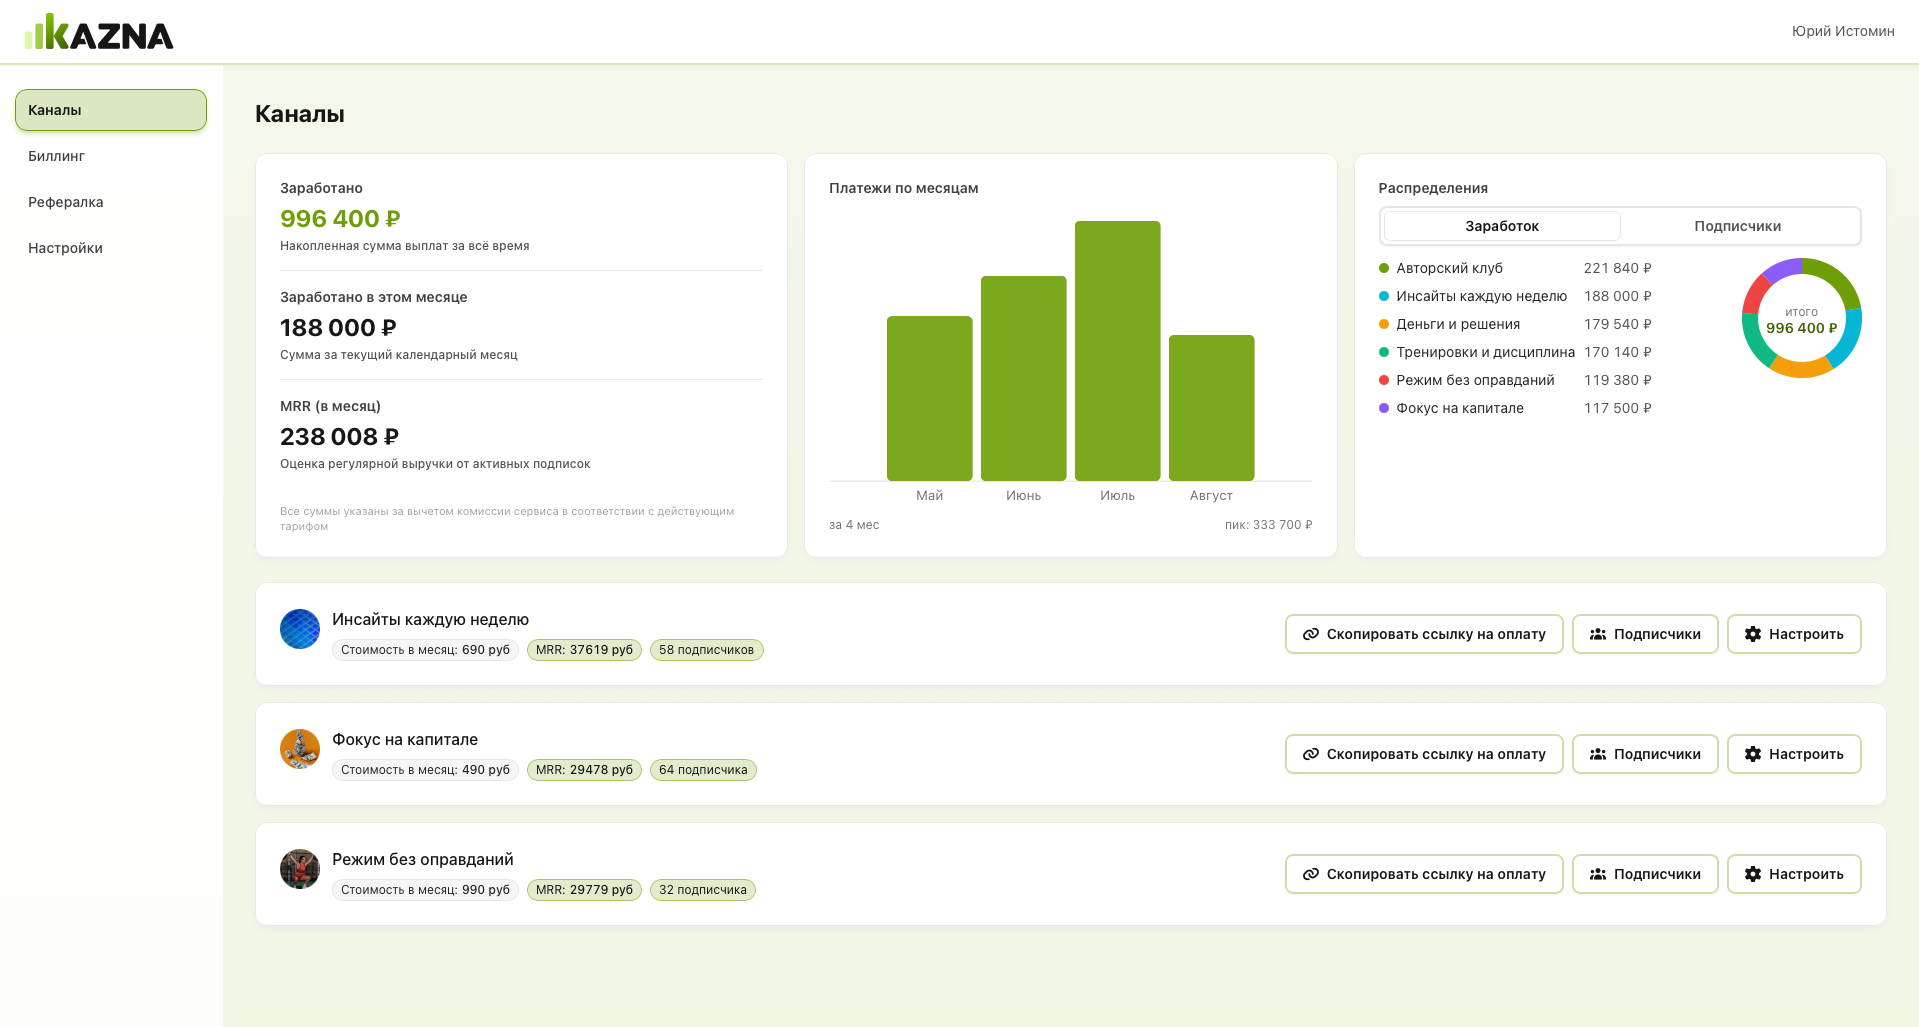Screen dimensions: 1919x1027
Task: Switch distribution to Подписчики tab
Action: click(x=1738, y=226)
